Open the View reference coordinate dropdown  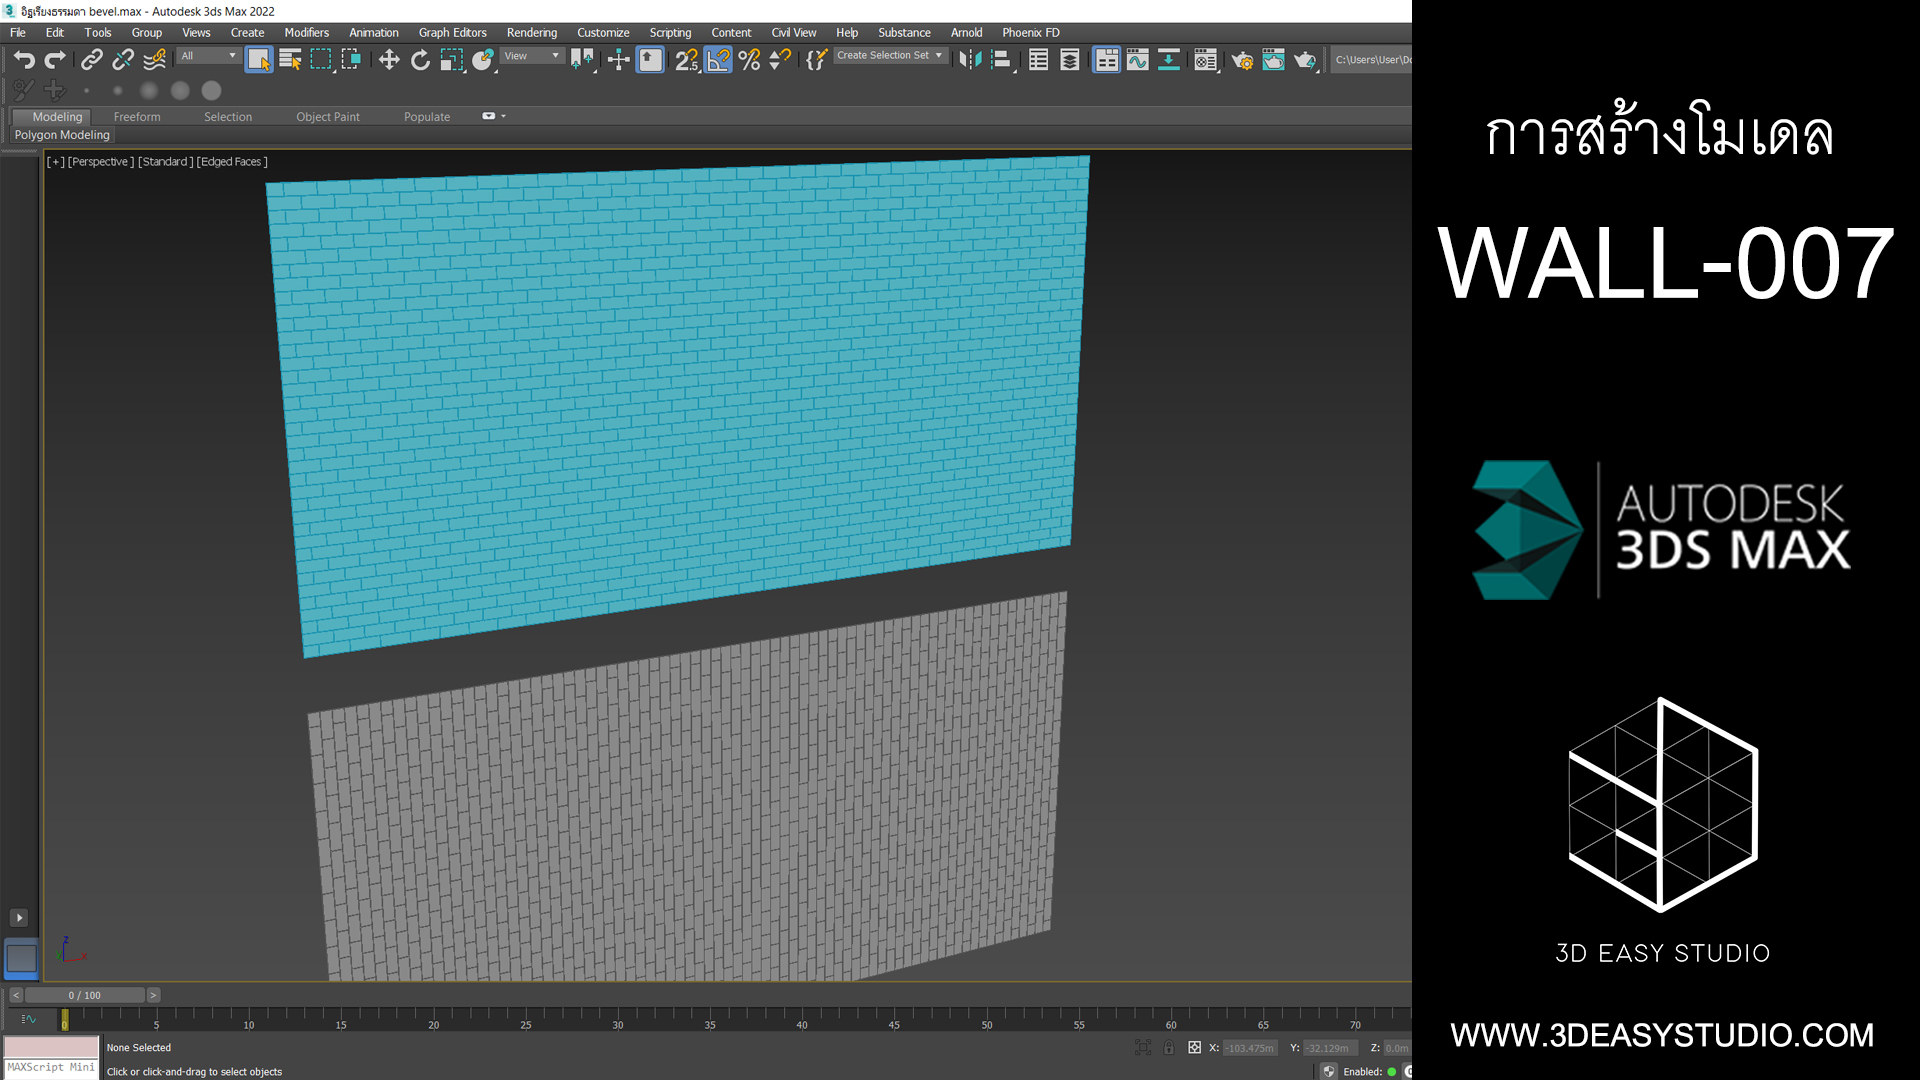coord(531,56)
